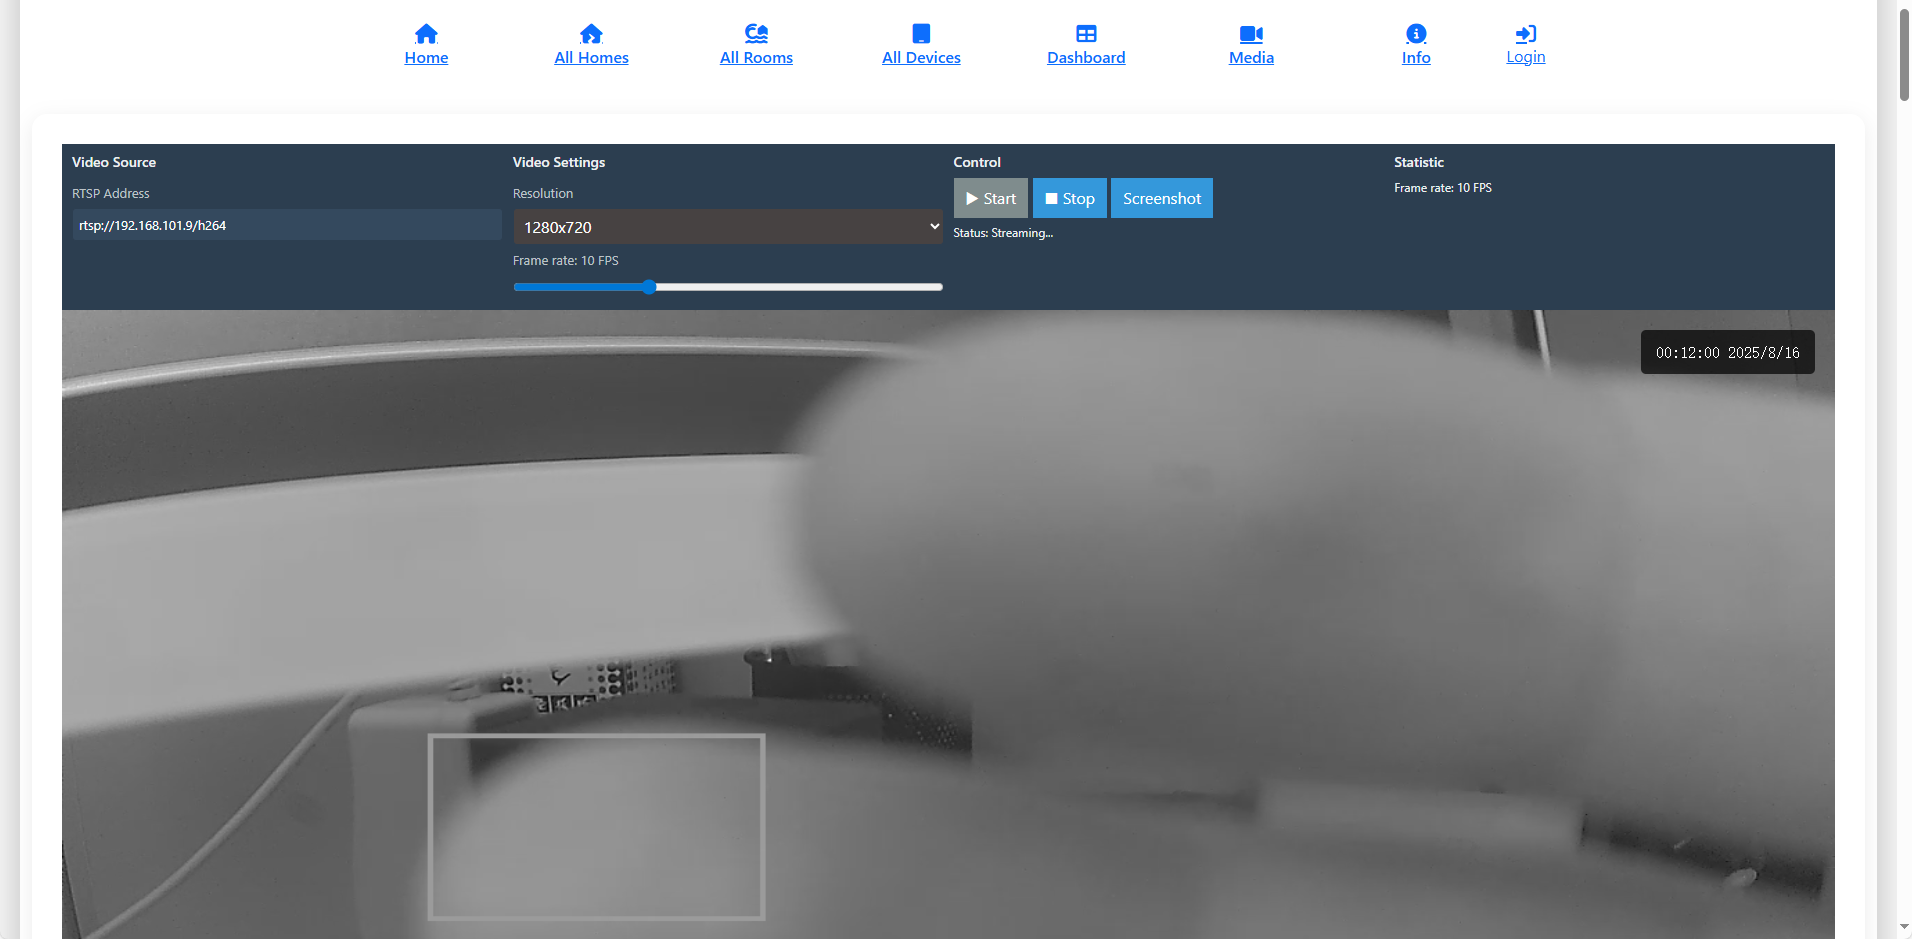This screenshot has height=939, width=1912.
Task: Open the Resolution 1280x720 dropdown
Action: click(x=727, y=227)
